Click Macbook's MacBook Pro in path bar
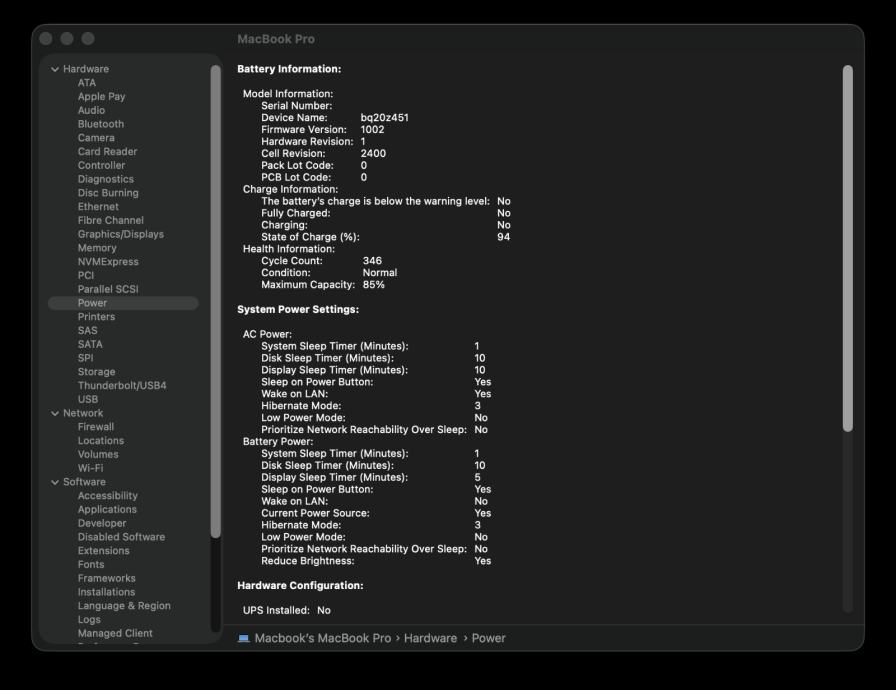Image resolution: width=896 pixels, height=690 pixels. click(322, 638)
